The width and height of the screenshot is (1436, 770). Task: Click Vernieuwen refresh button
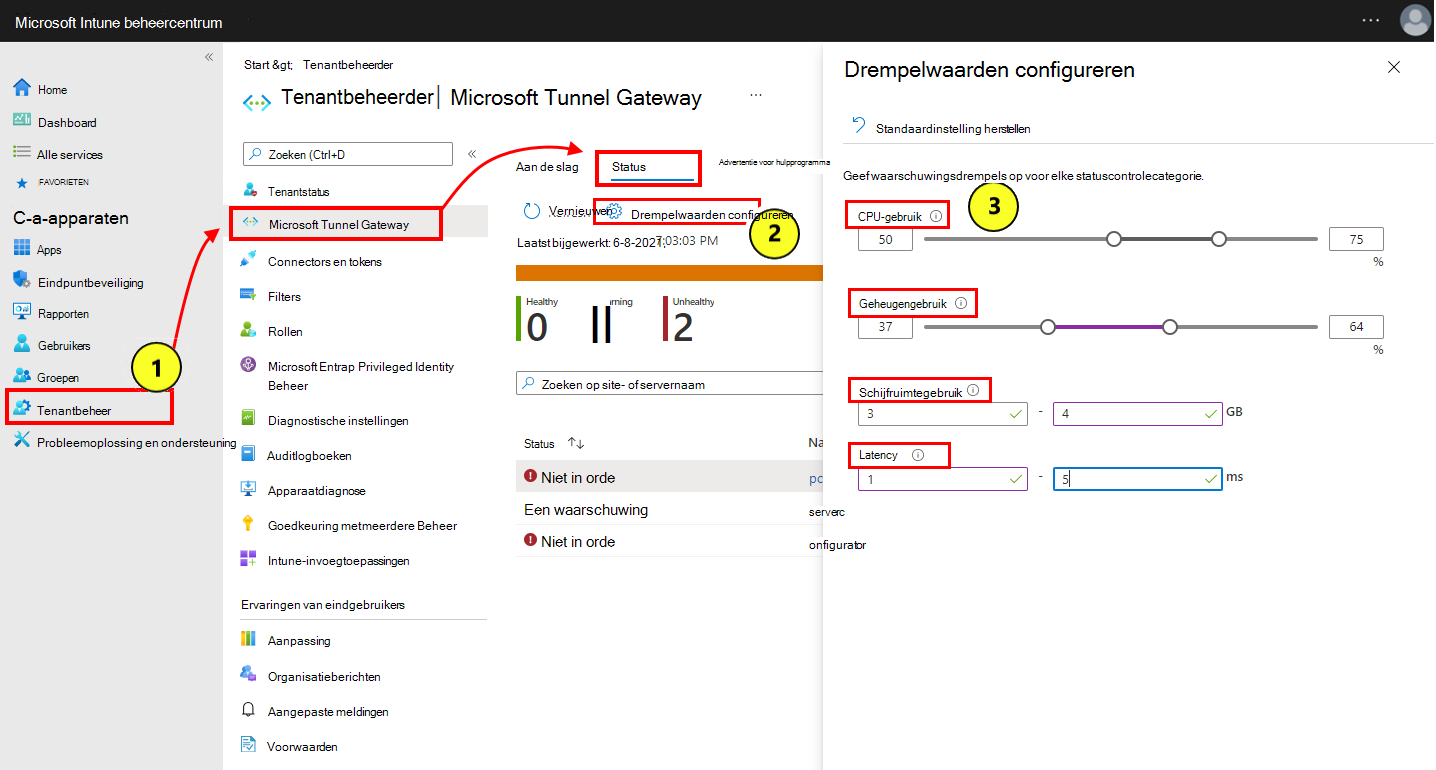[x=566, y=212]
